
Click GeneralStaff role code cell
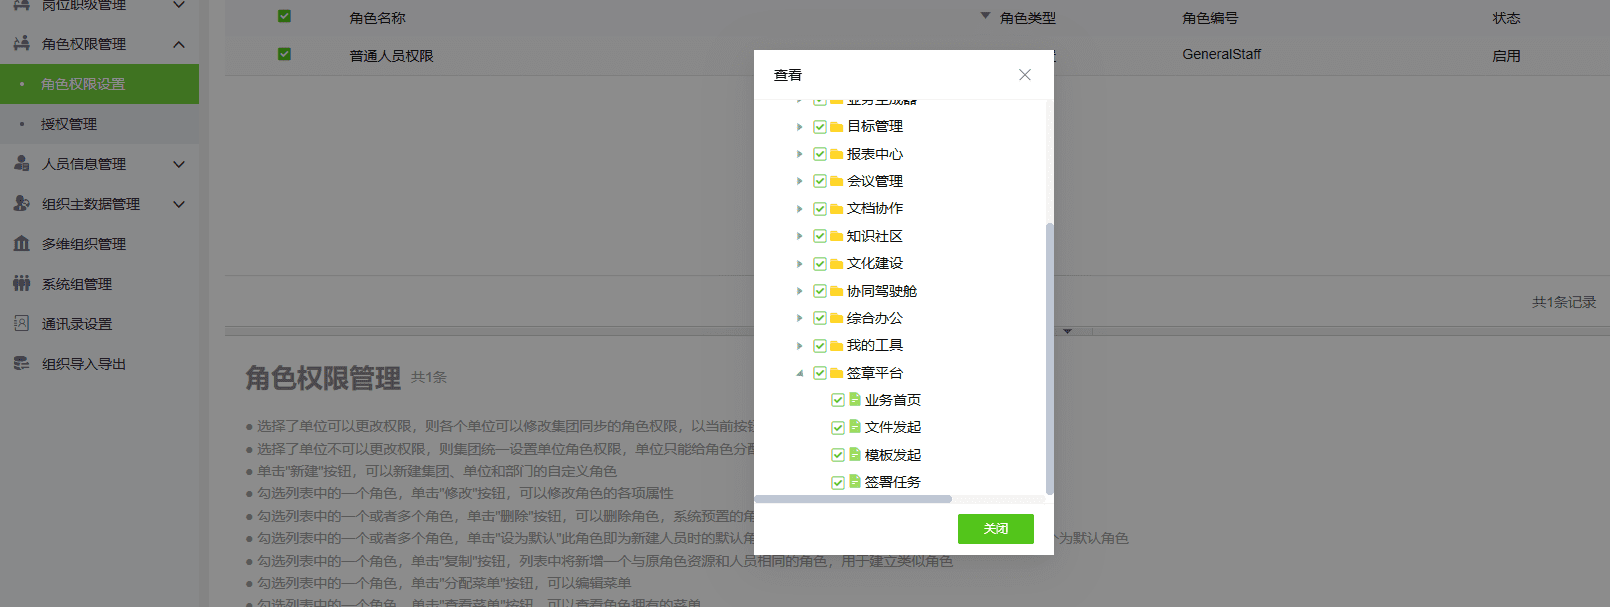point(1221,54)
